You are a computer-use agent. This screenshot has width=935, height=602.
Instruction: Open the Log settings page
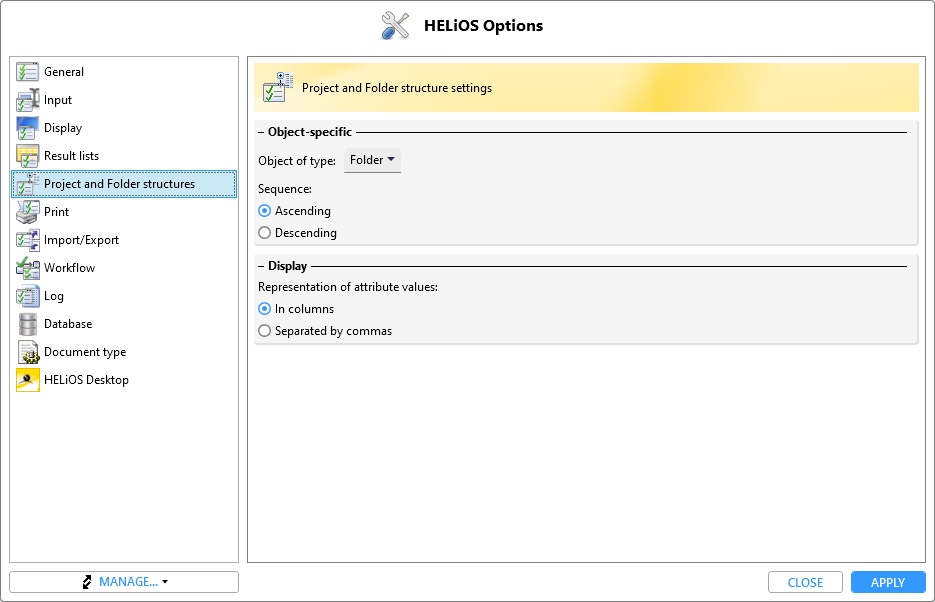click(53, 296)
